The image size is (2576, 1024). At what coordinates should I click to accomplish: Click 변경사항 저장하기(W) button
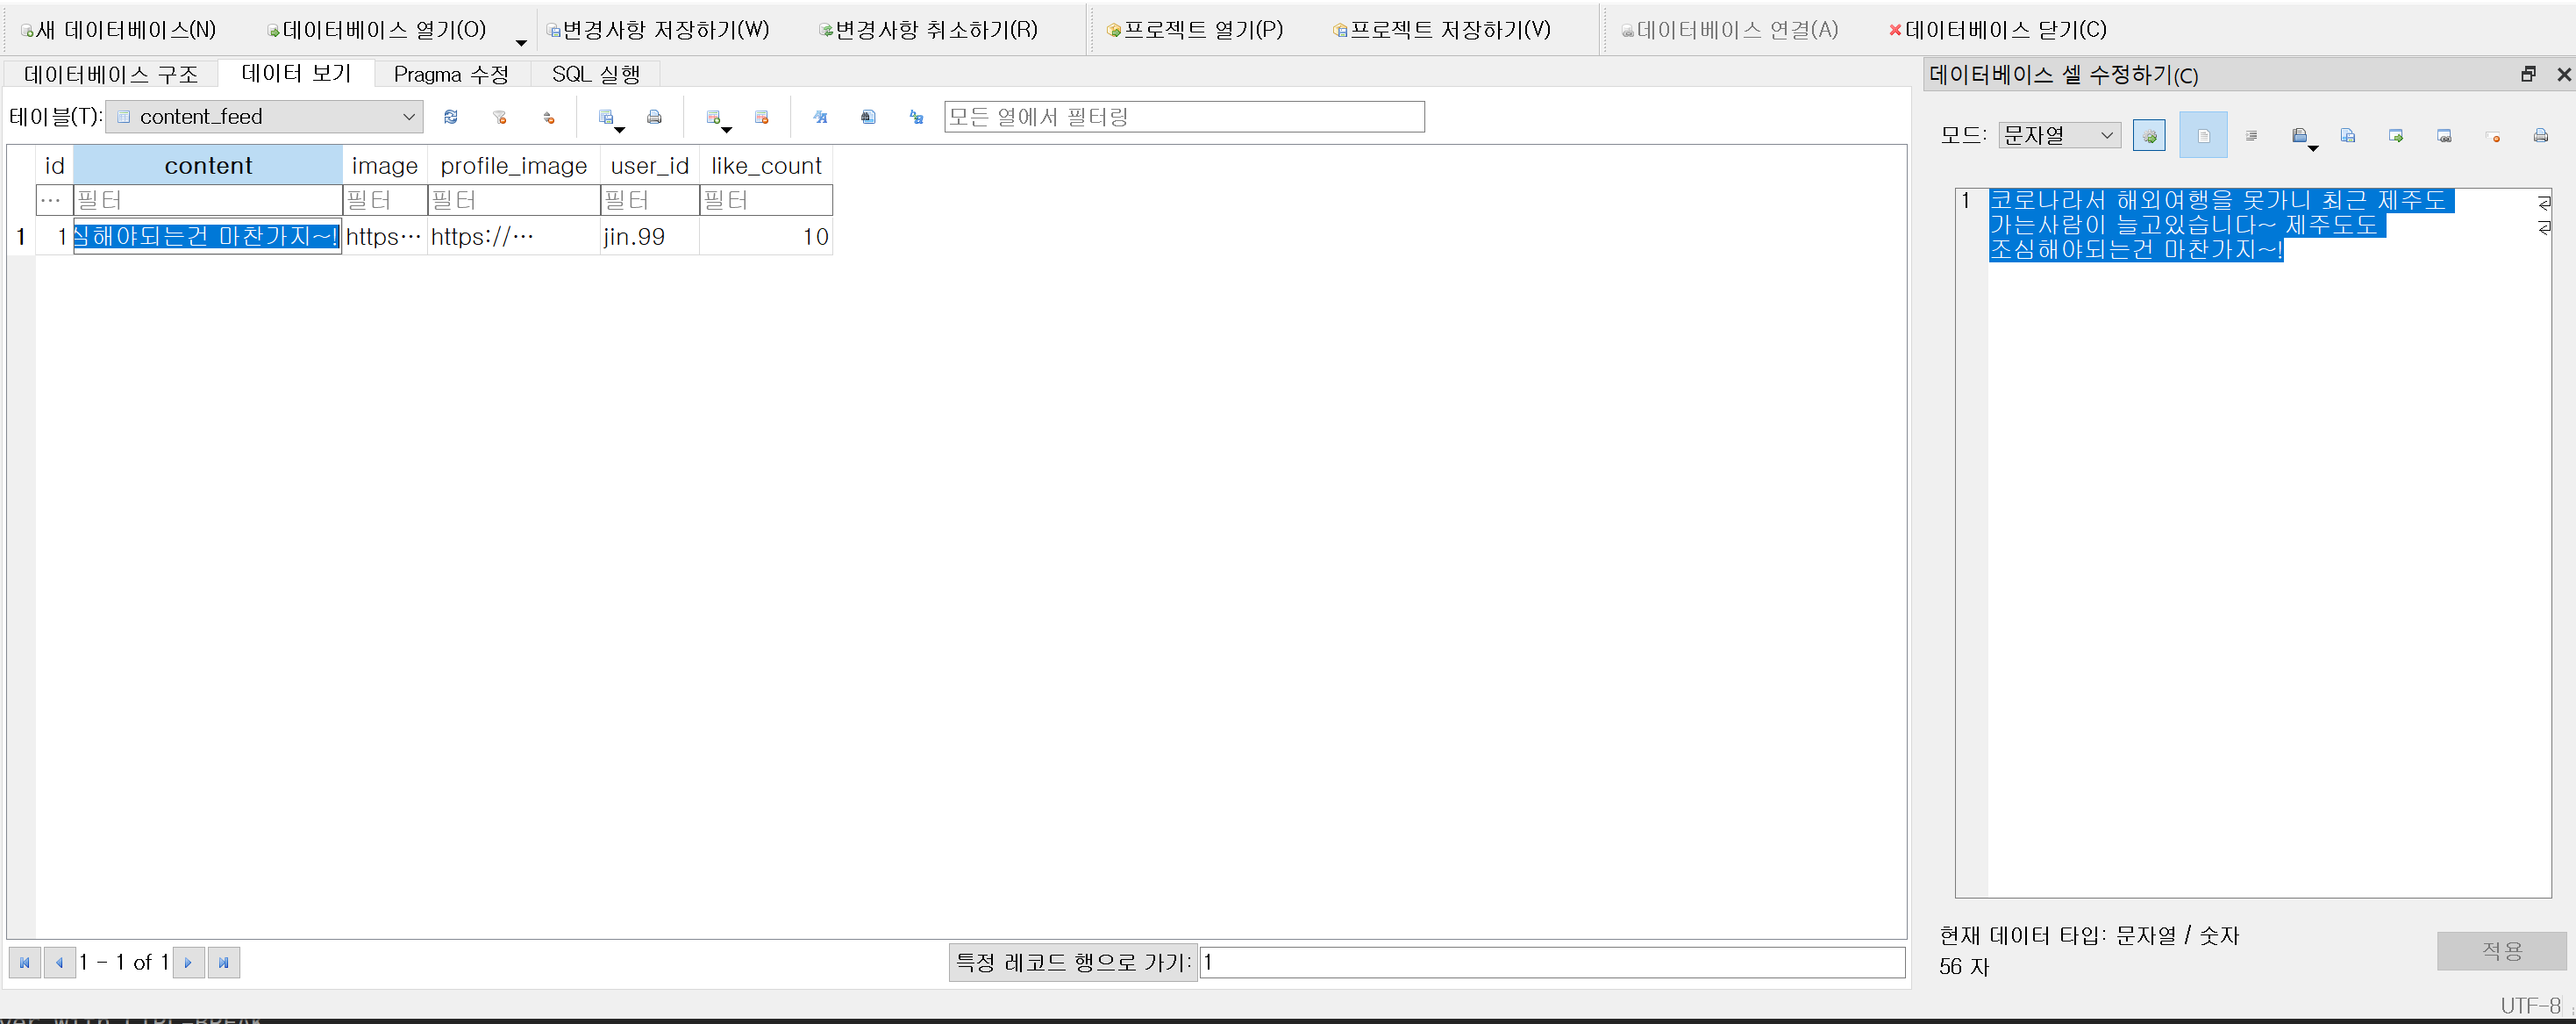pyautogui.click(x=658, y=30)
